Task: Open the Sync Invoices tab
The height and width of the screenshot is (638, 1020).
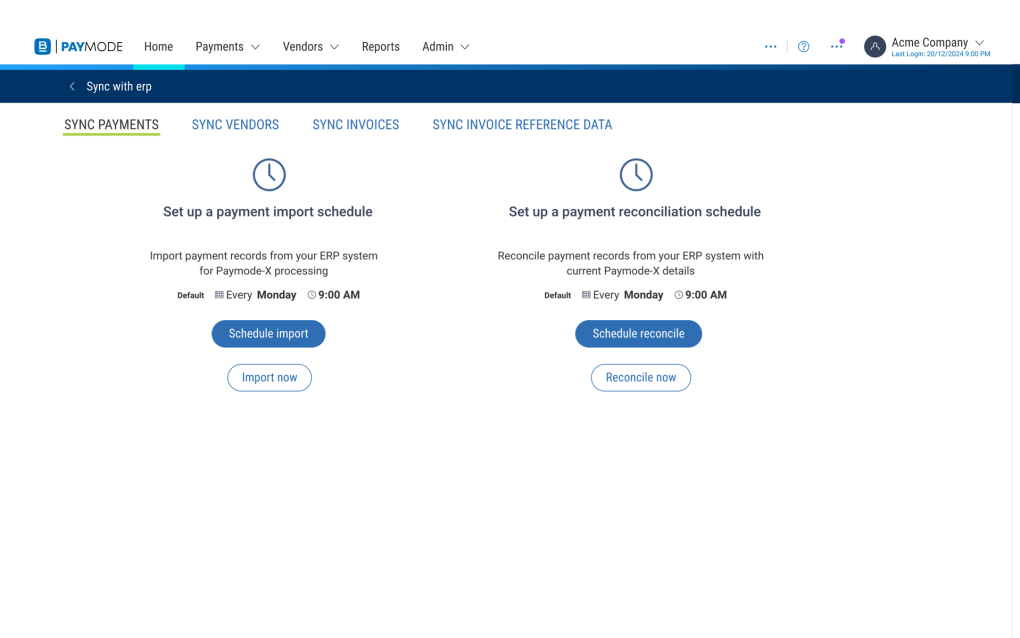Action: point(355,125)
